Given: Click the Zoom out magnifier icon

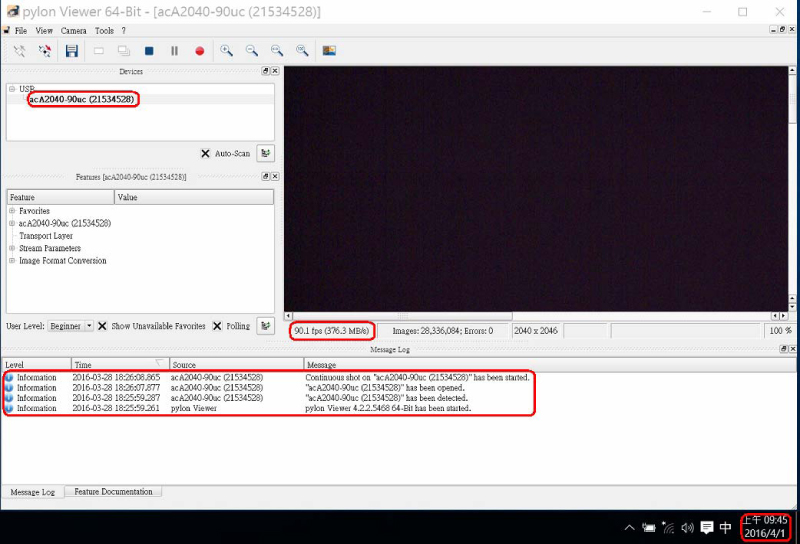Looking at the screenshot, I should [252, 51].
